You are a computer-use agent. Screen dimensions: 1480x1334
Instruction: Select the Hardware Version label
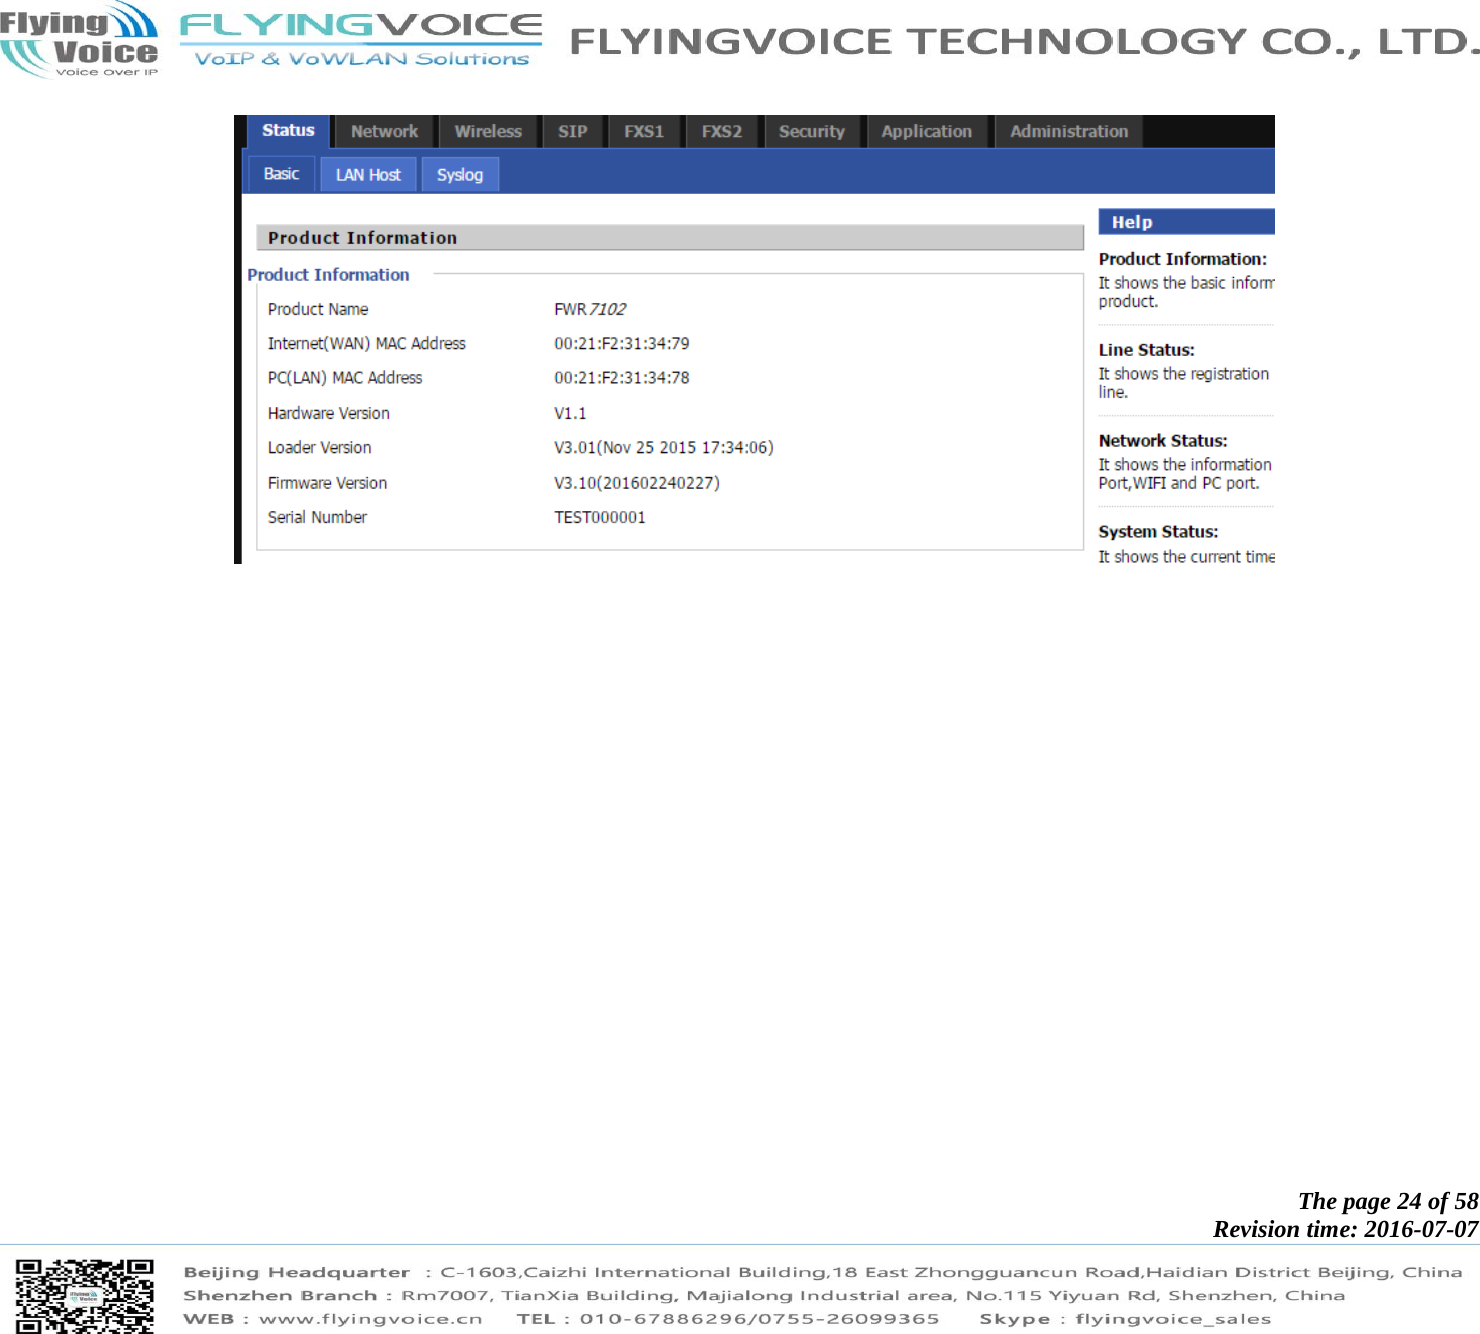pos(329,414)
